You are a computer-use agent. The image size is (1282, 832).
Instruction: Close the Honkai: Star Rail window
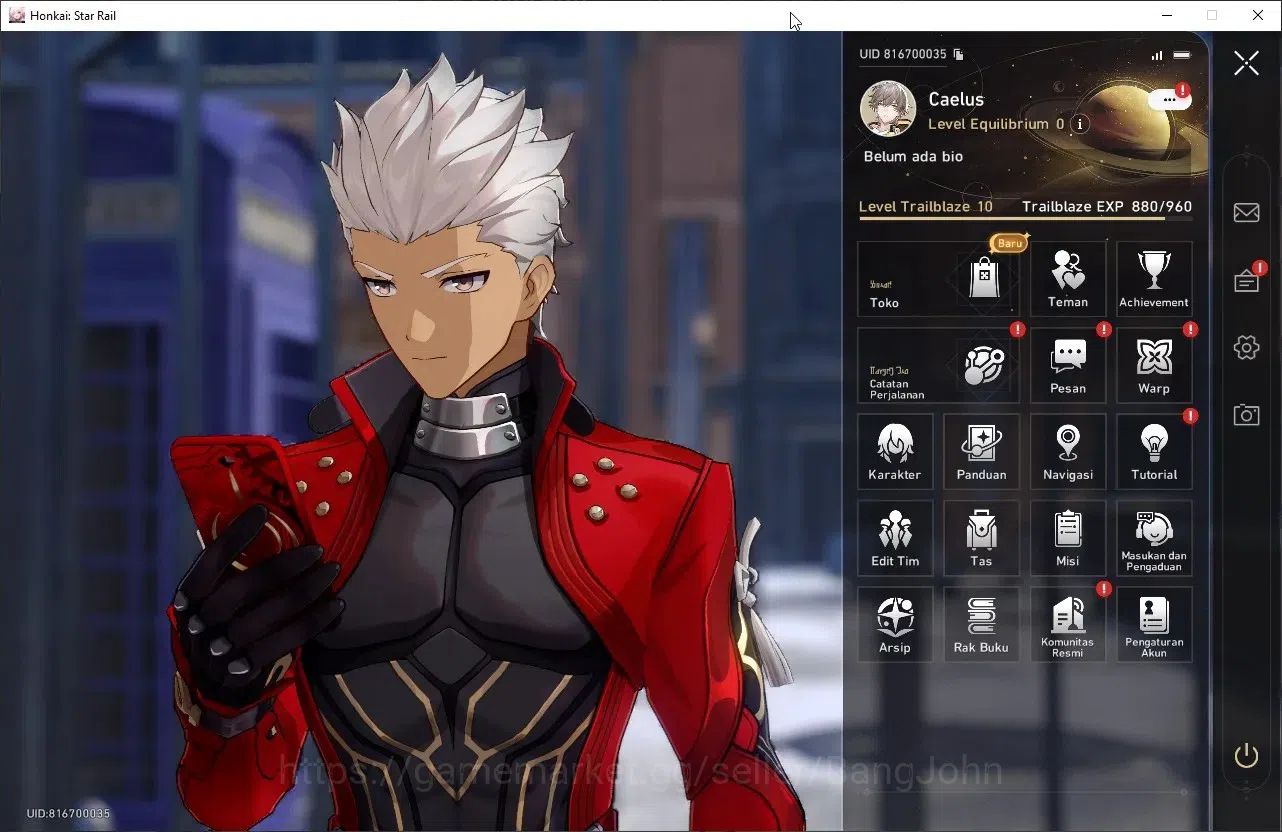1258,15
